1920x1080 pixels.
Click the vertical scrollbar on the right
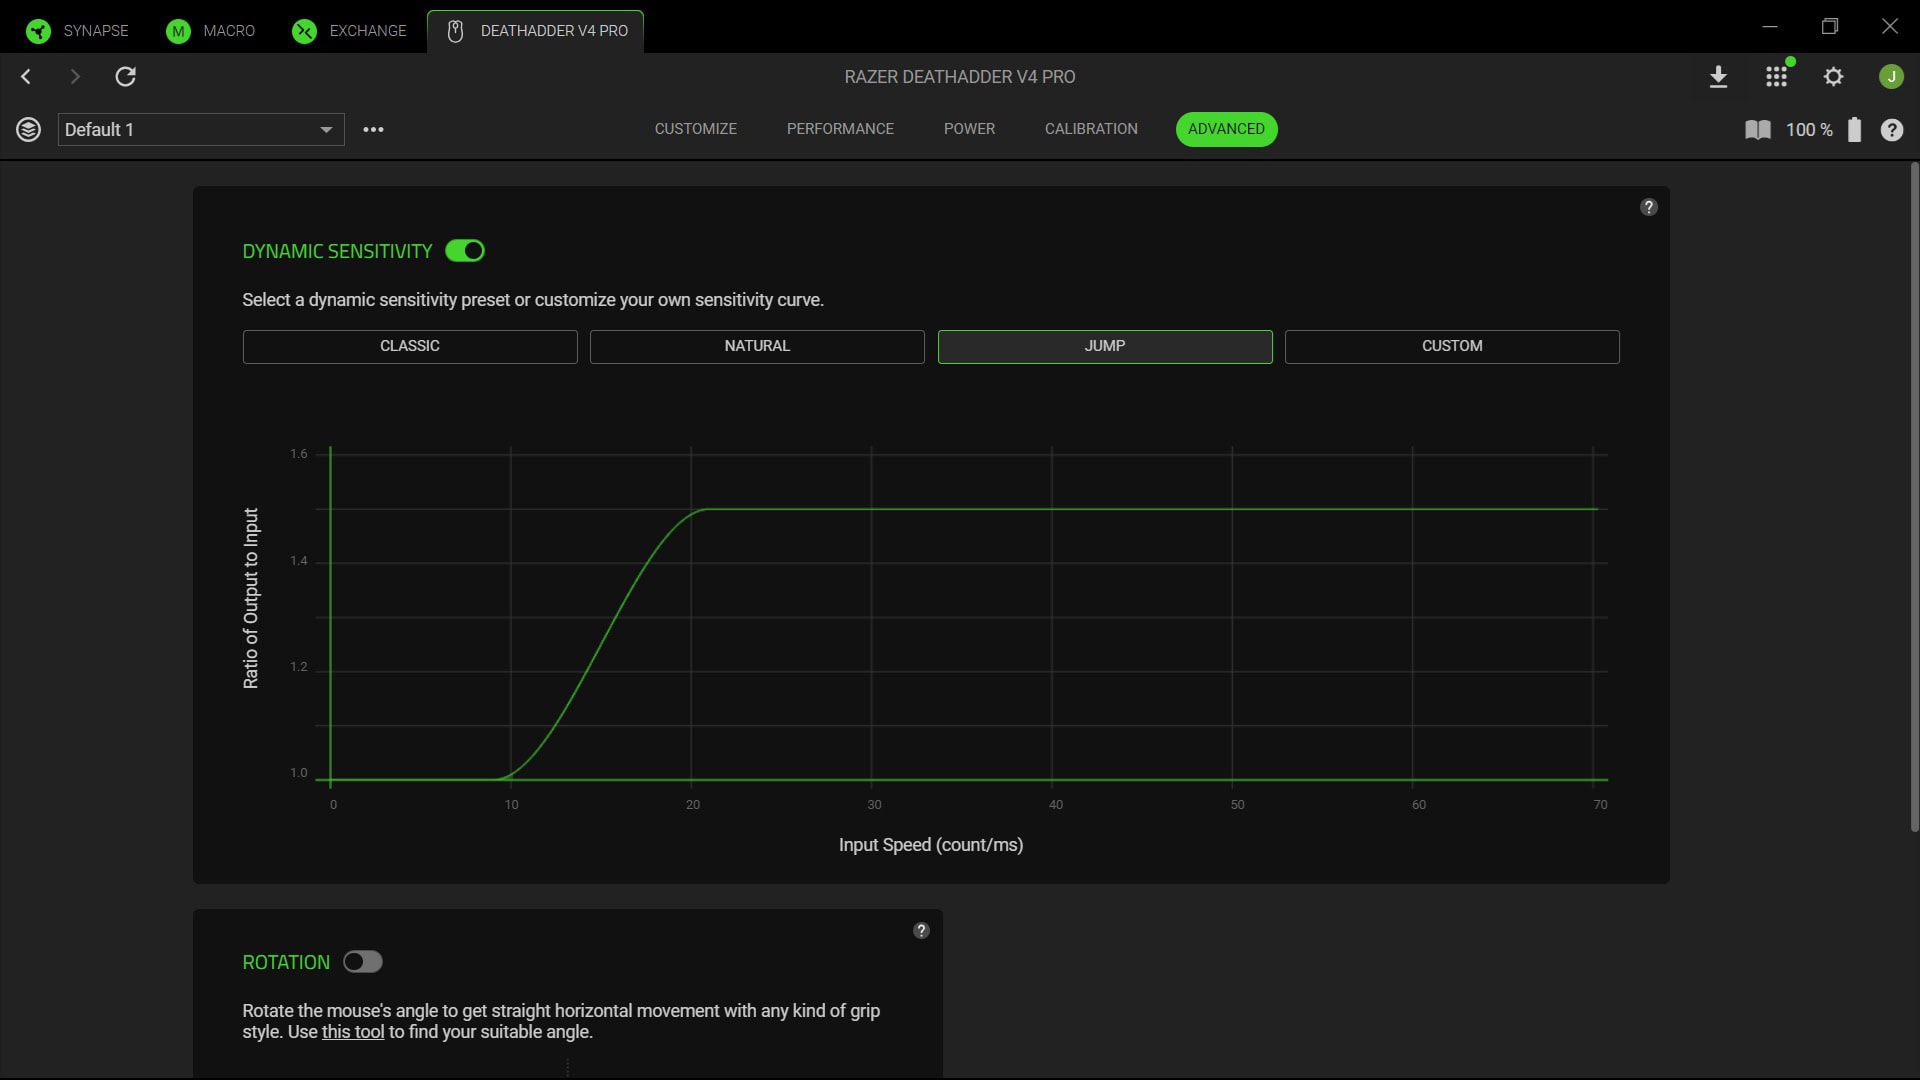tap(1914, 497)
